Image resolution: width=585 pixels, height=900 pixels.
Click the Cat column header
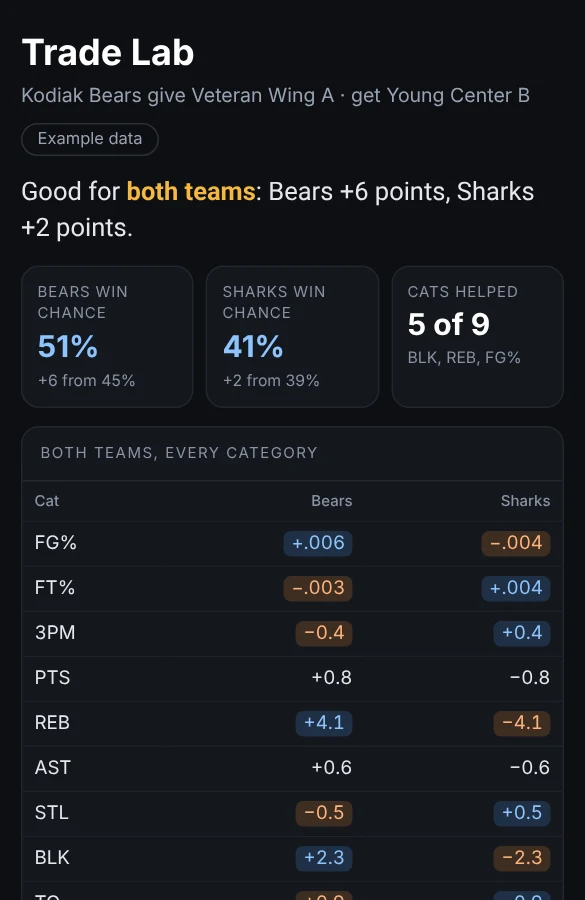(x=47, y=501)
